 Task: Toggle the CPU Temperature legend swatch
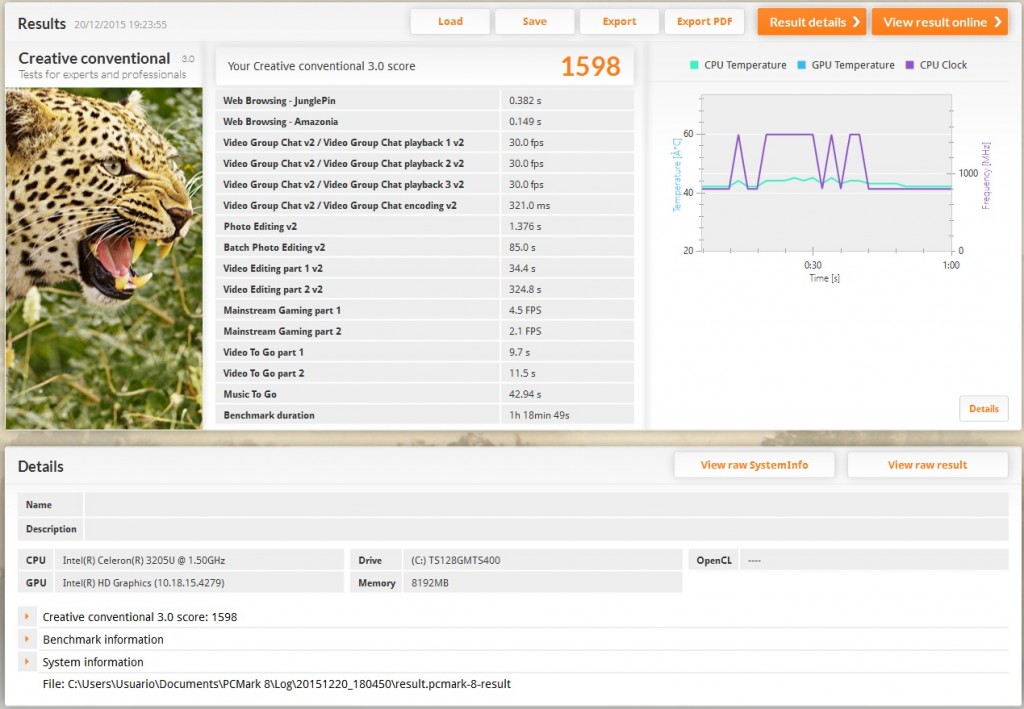695,65
